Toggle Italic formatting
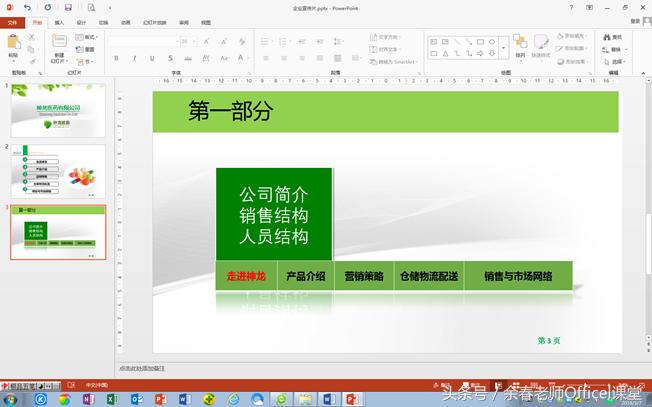 (134, 58)
